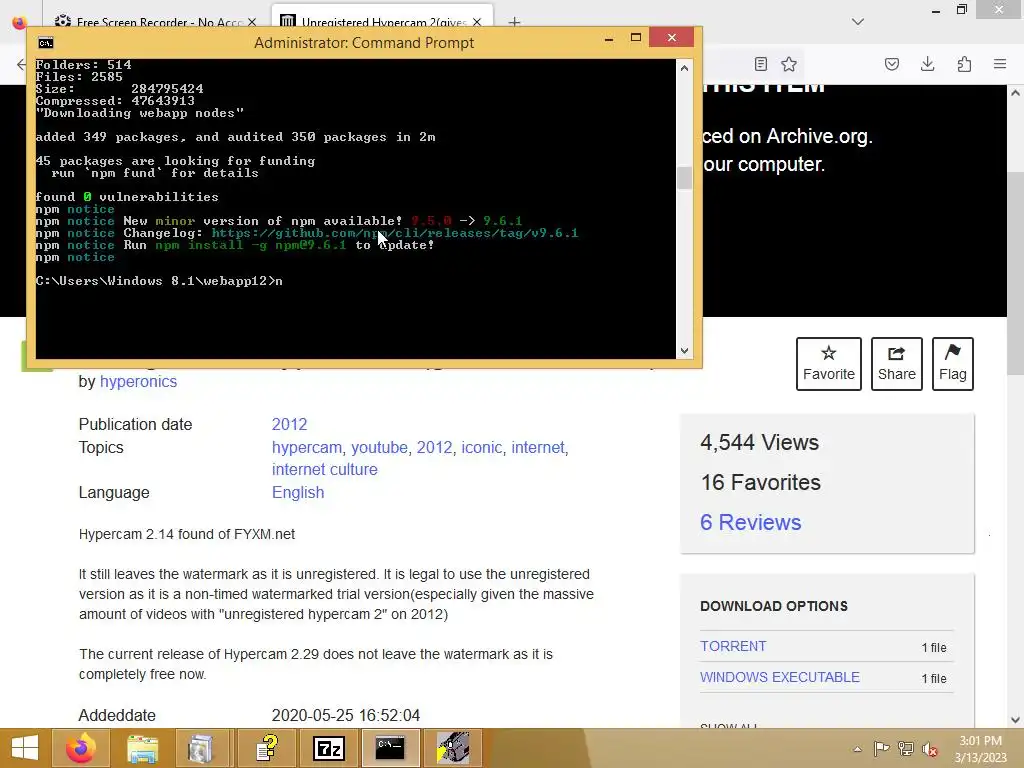
Task: Click the Firefox page scroll up arrow
Action: pos(1016,93)
